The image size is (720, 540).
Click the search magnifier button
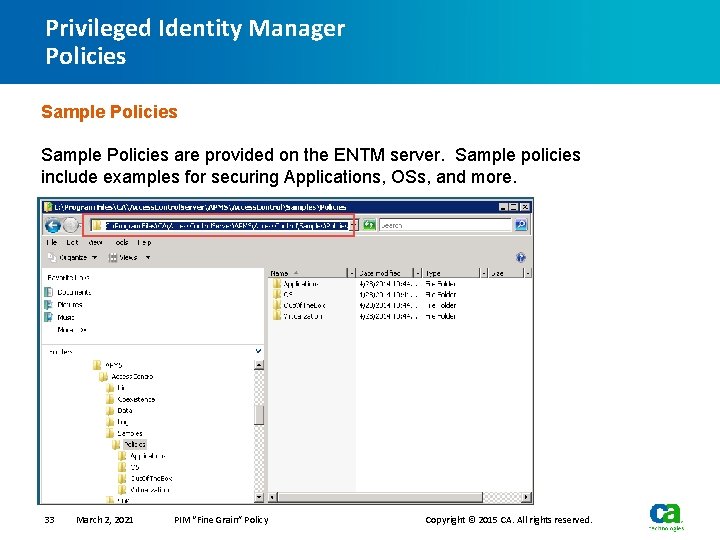click(521, 225)
